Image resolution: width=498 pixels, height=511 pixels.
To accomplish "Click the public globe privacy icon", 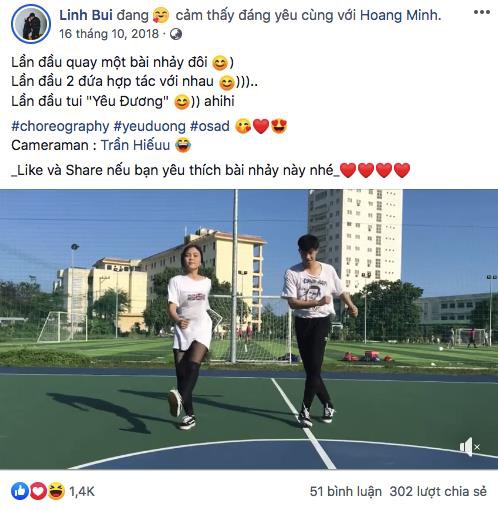I will 176,34.
